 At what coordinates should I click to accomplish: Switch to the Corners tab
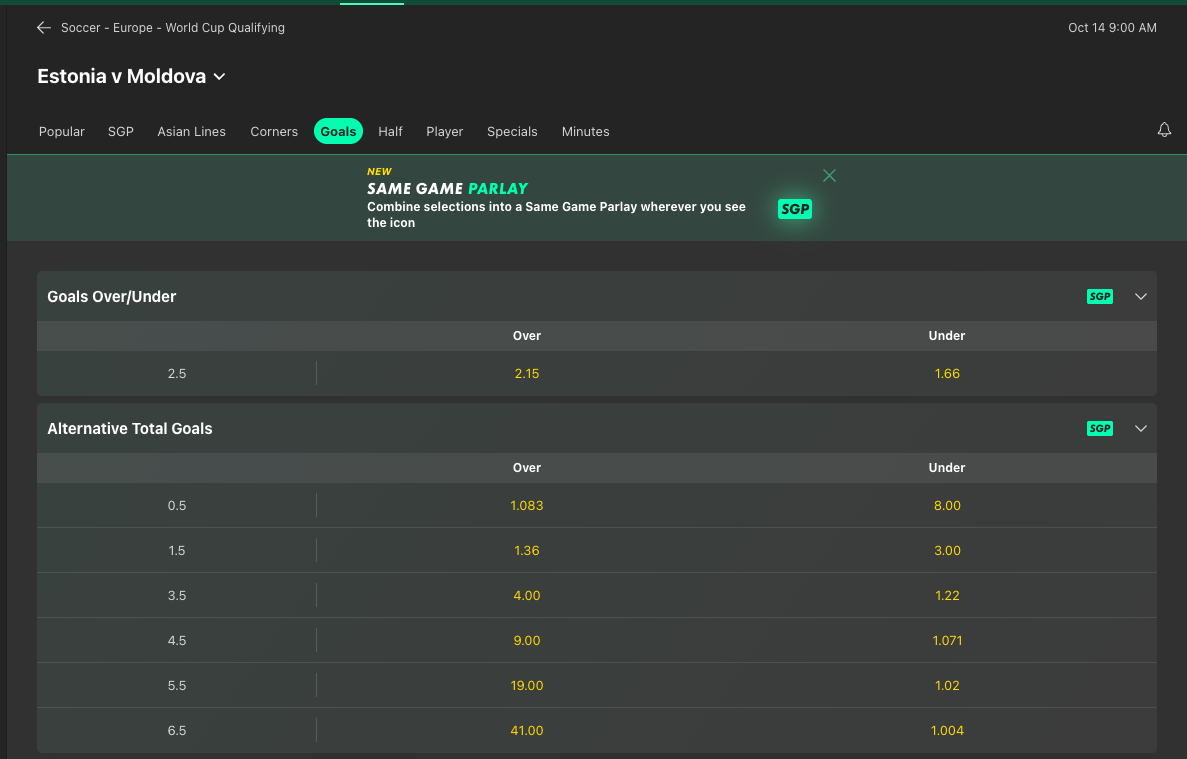click(274, 132)
